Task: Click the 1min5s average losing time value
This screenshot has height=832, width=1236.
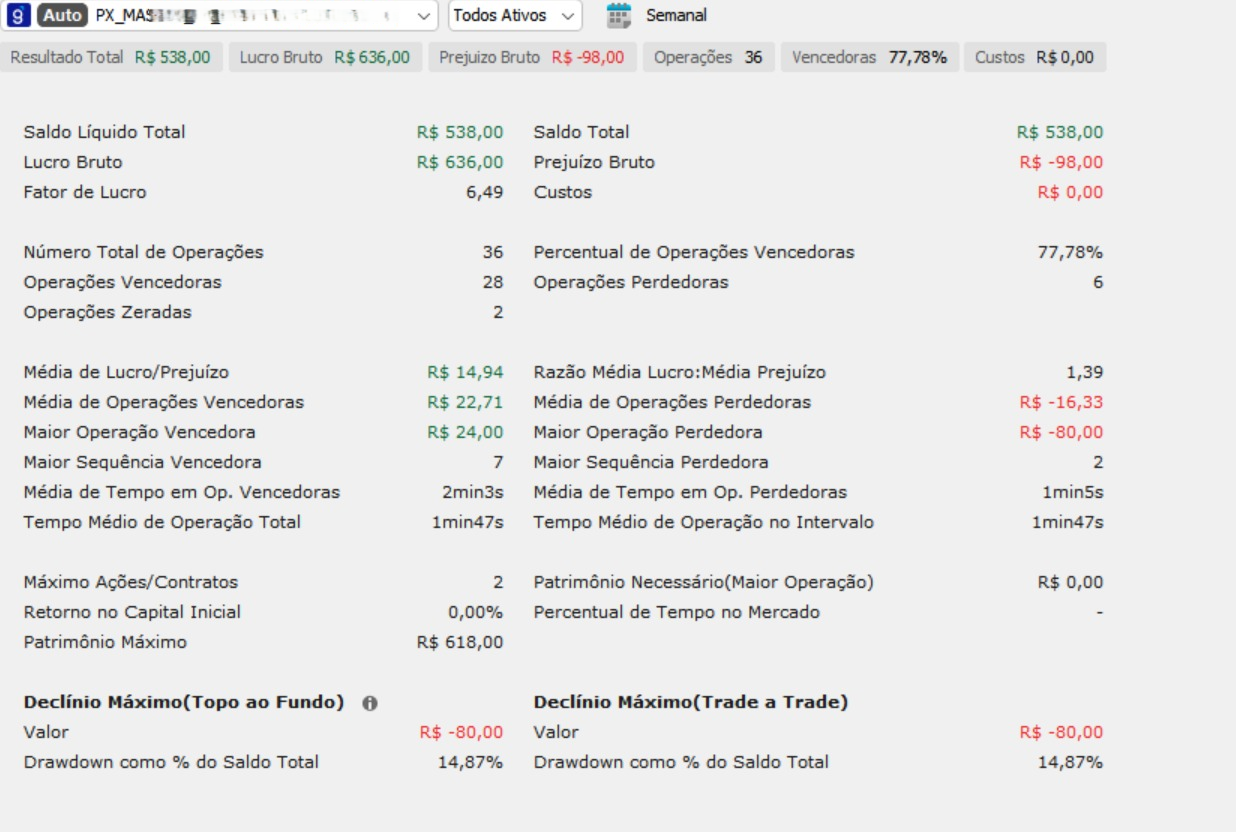Action: 1073,492
